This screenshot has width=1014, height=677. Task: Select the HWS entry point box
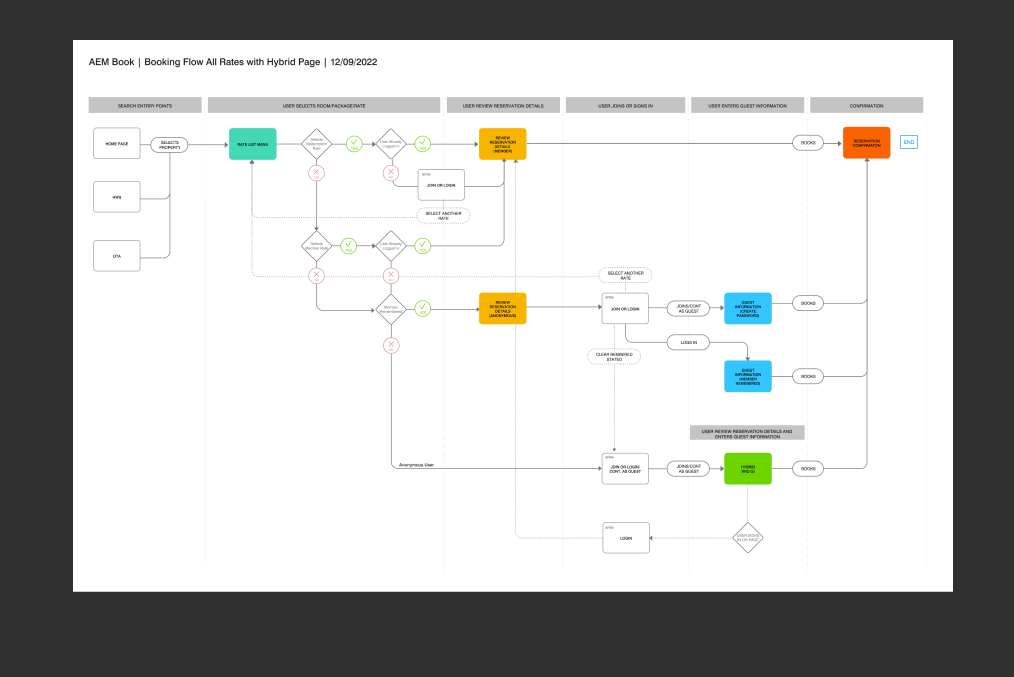(117, 198)
